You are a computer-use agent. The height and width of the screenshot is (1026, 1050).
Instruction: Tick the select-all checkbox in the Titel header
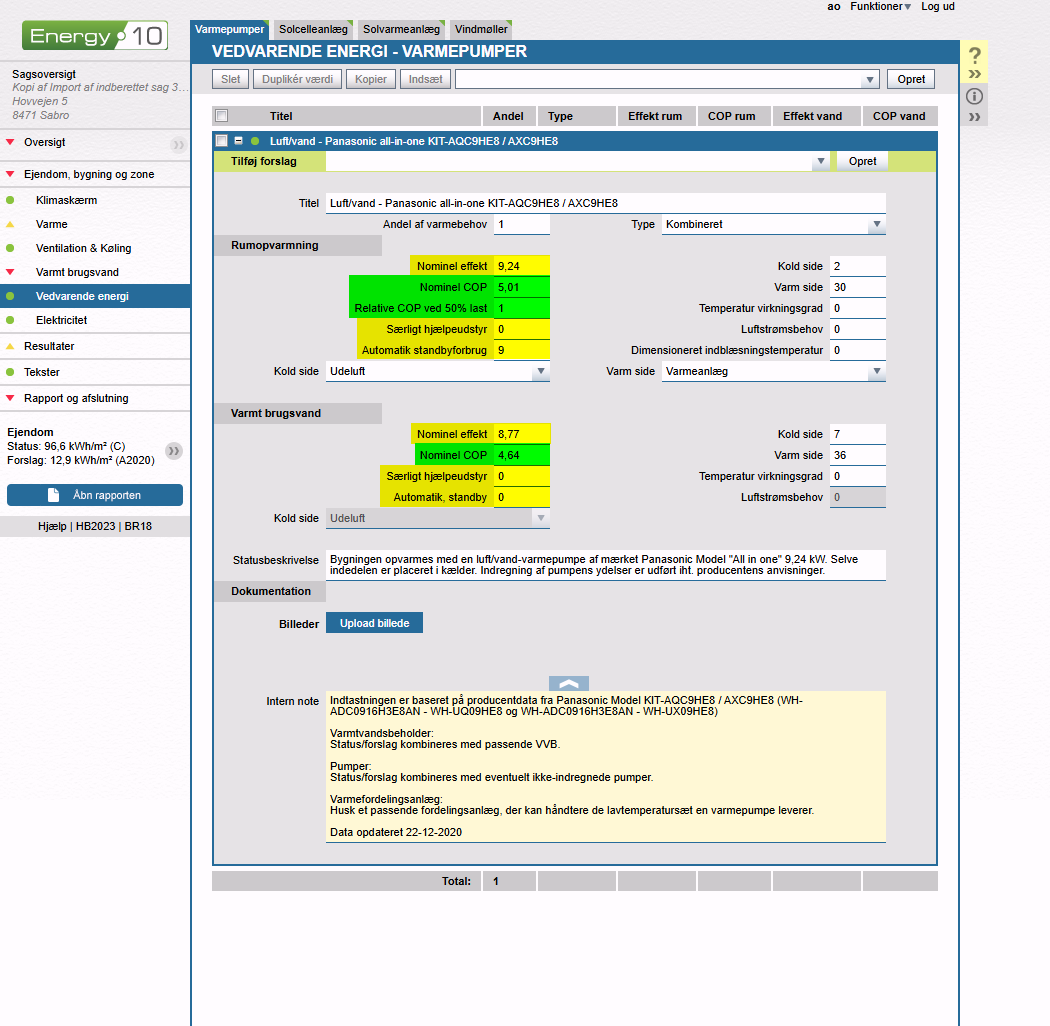click(222, 116)
